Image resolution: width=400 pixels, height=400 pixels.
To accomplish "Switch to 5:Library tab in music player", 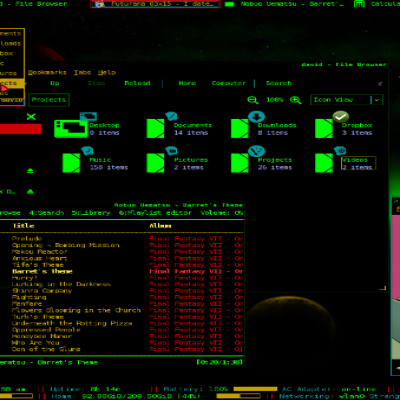I will (x=91, y=213).
